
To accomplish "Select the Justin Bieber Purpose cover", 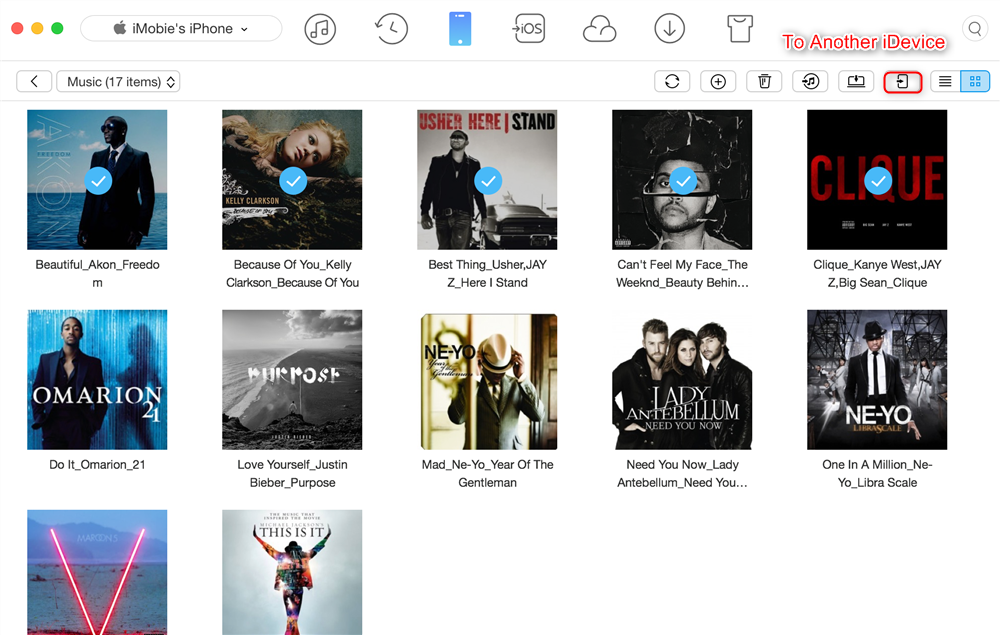I will coord(292,380).
